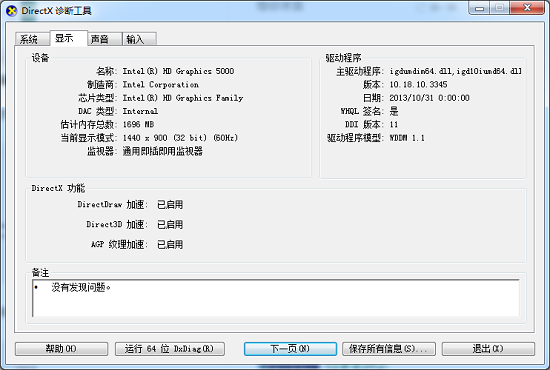
Task: Click the 备注 group label
Action: click(40, 273)
